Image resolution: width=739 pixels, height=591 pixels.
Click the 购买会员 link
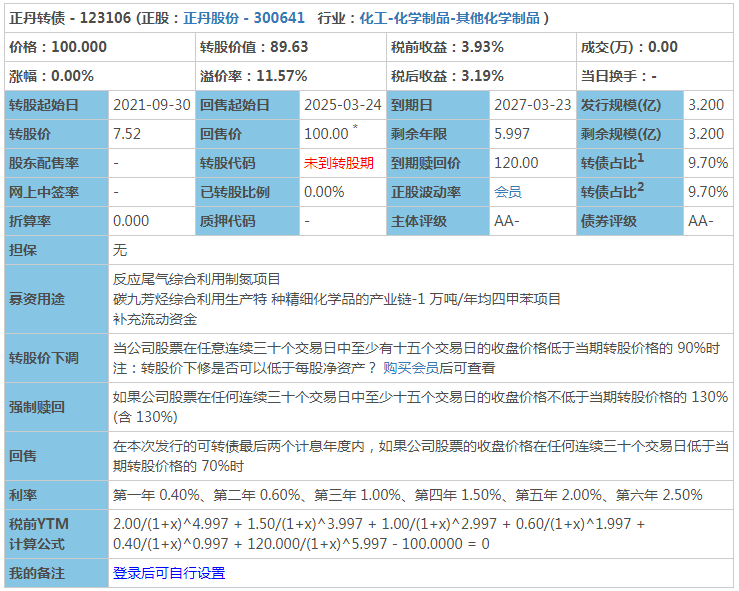pyautogui.click(x=410, y=368)
